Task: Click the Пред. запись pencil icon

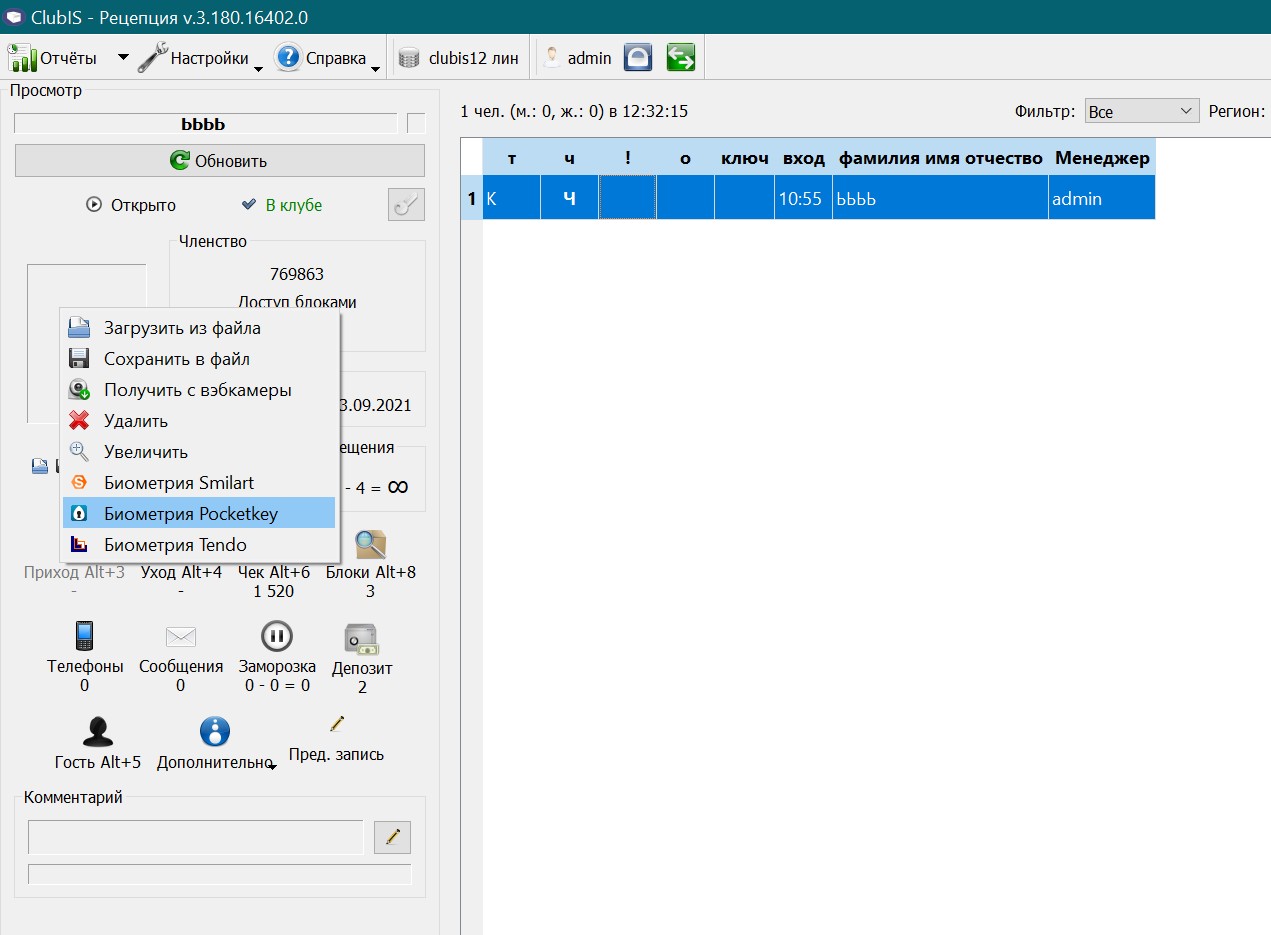Action: tap(336, 723)
